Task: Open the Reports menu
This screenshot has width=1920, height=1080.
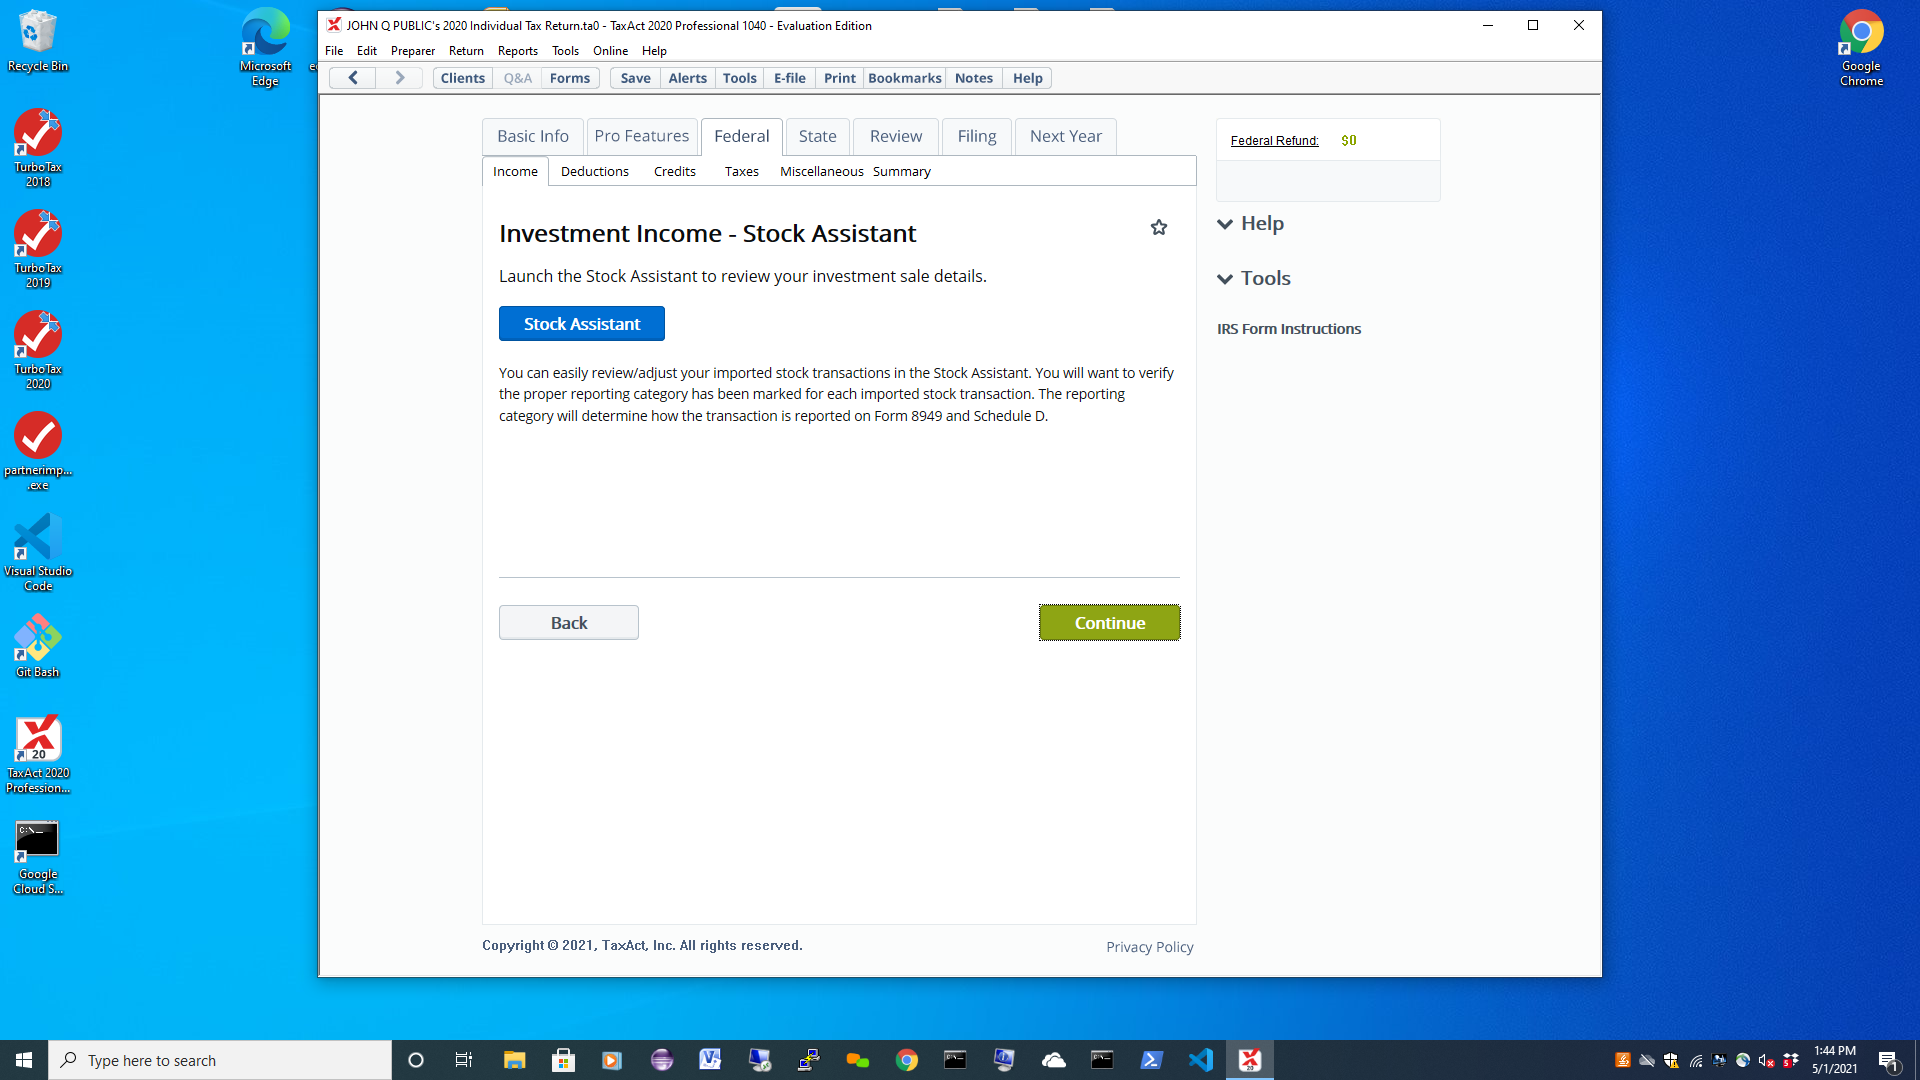Action: pos(518,51)
